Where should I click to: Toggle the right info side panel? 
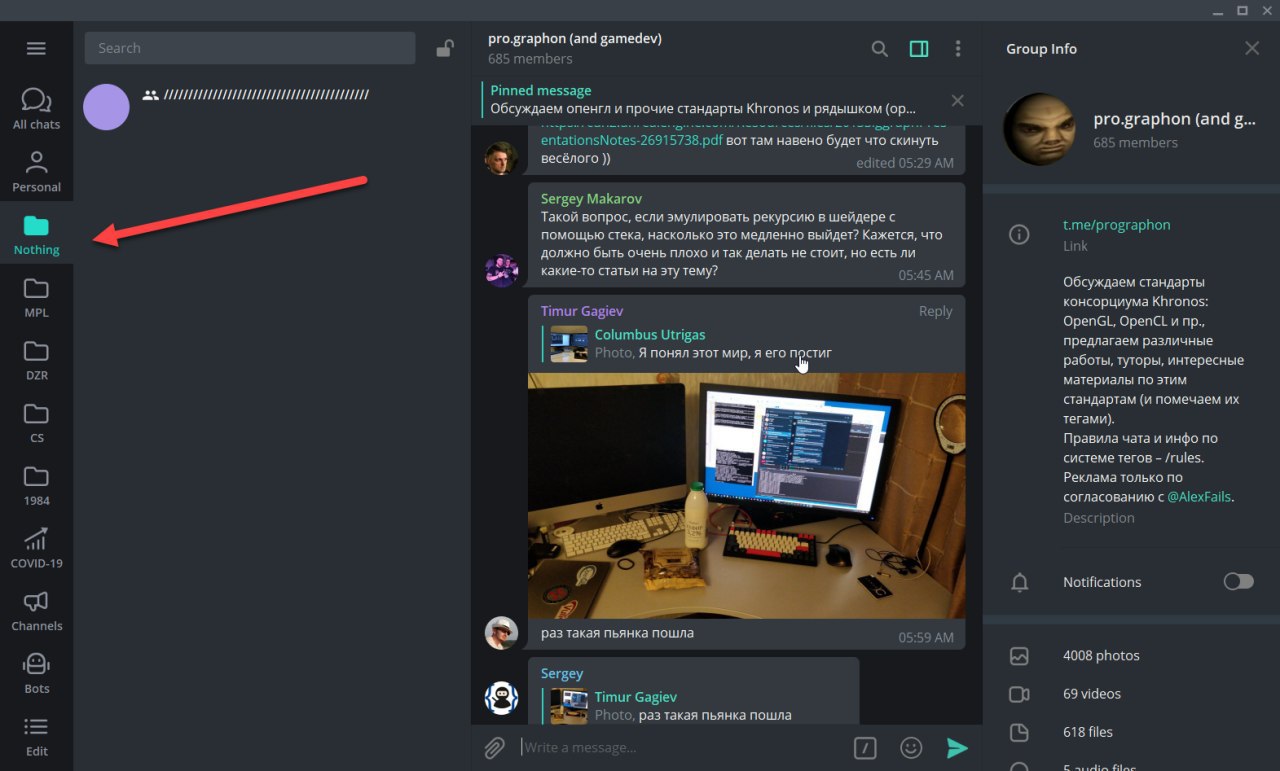click(919, 48)
